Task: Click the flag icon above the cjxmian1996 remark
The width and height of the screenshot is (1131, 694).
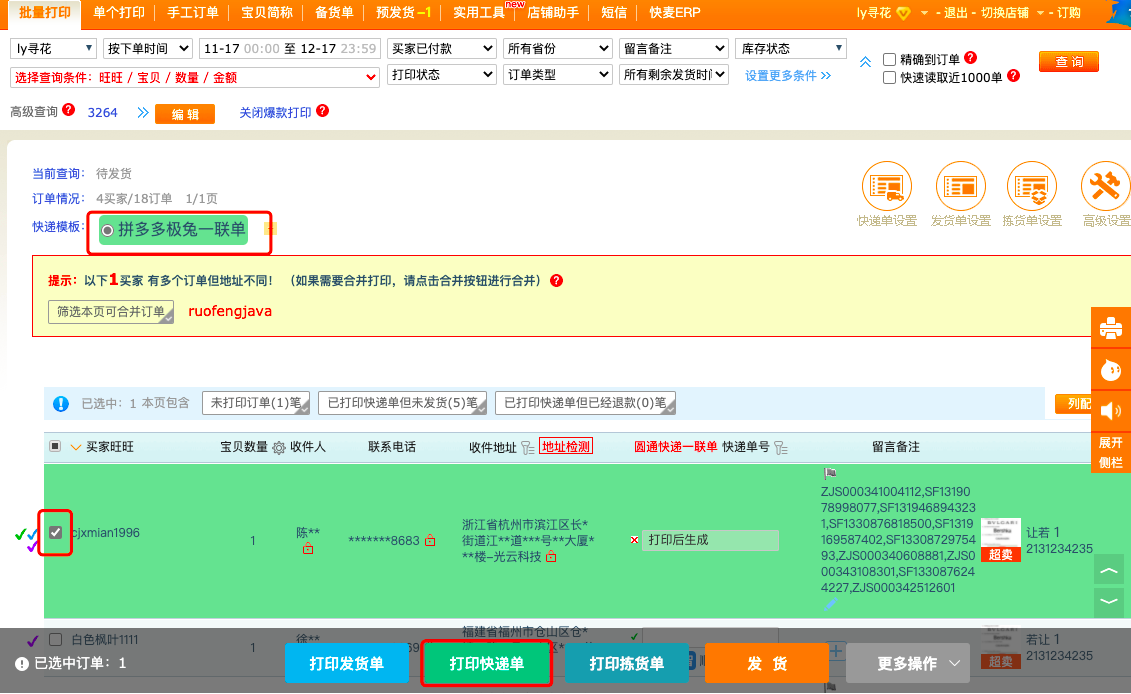Action: (829, 473)
